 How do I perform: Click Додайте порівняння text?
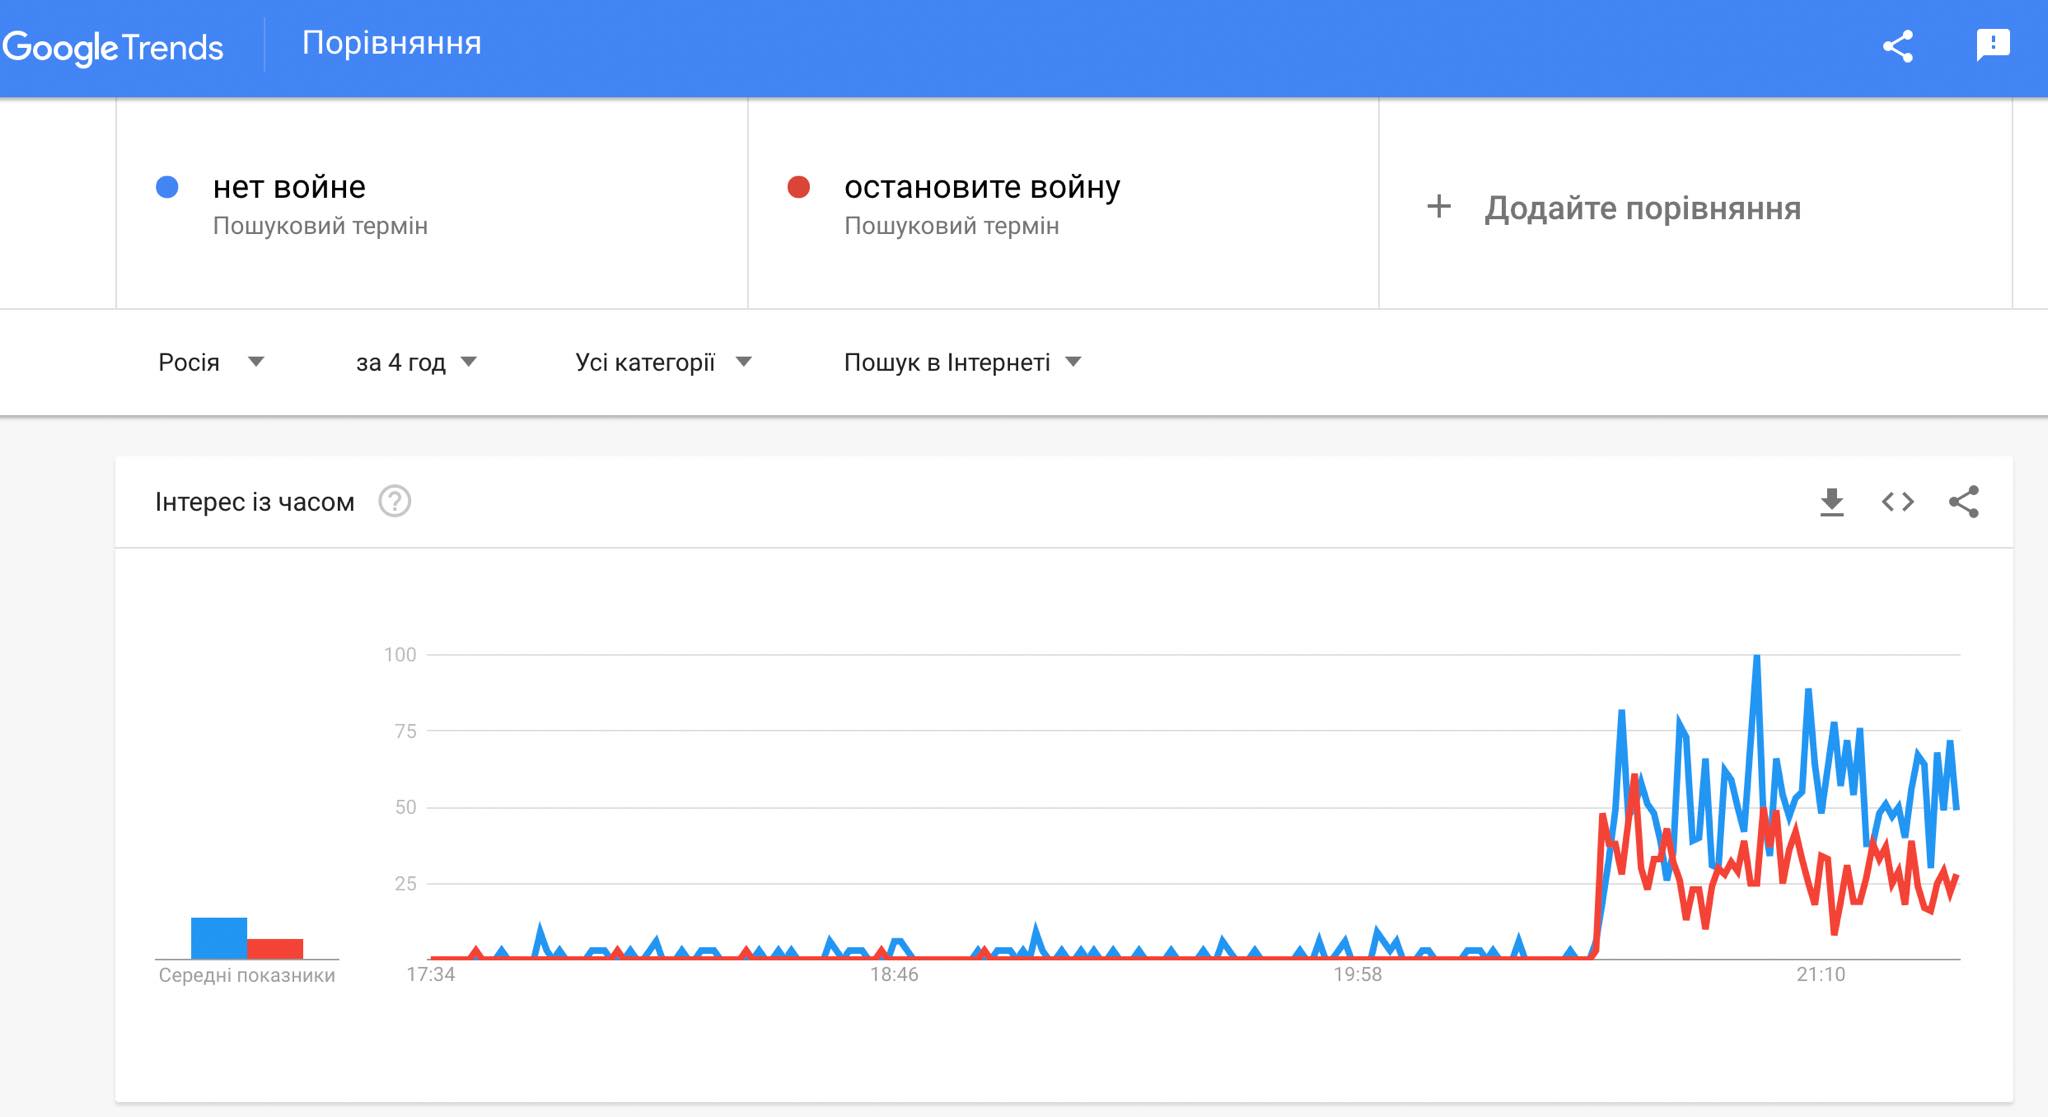(x=1642, y=208)
